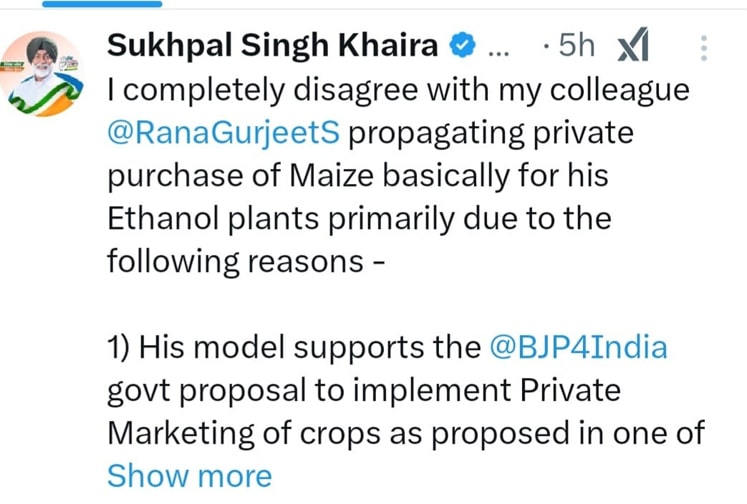Click the truncated handle ellipsis after the badge
Screen dimensions: 747x504
(496, 45)
